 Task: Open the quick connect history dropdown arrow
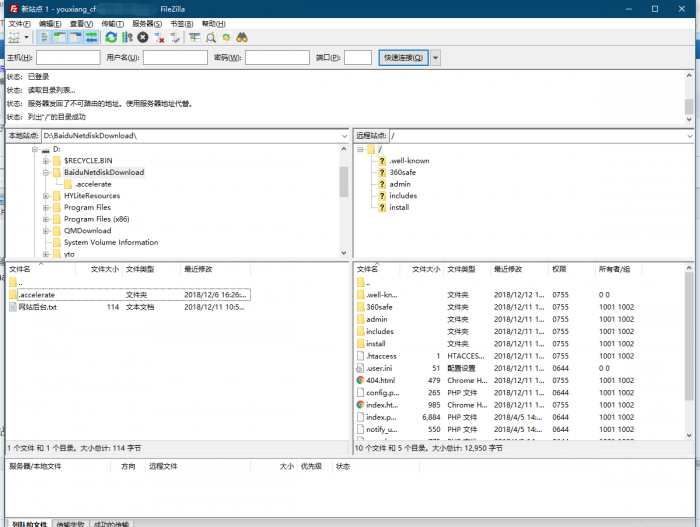tap(436, 58)
